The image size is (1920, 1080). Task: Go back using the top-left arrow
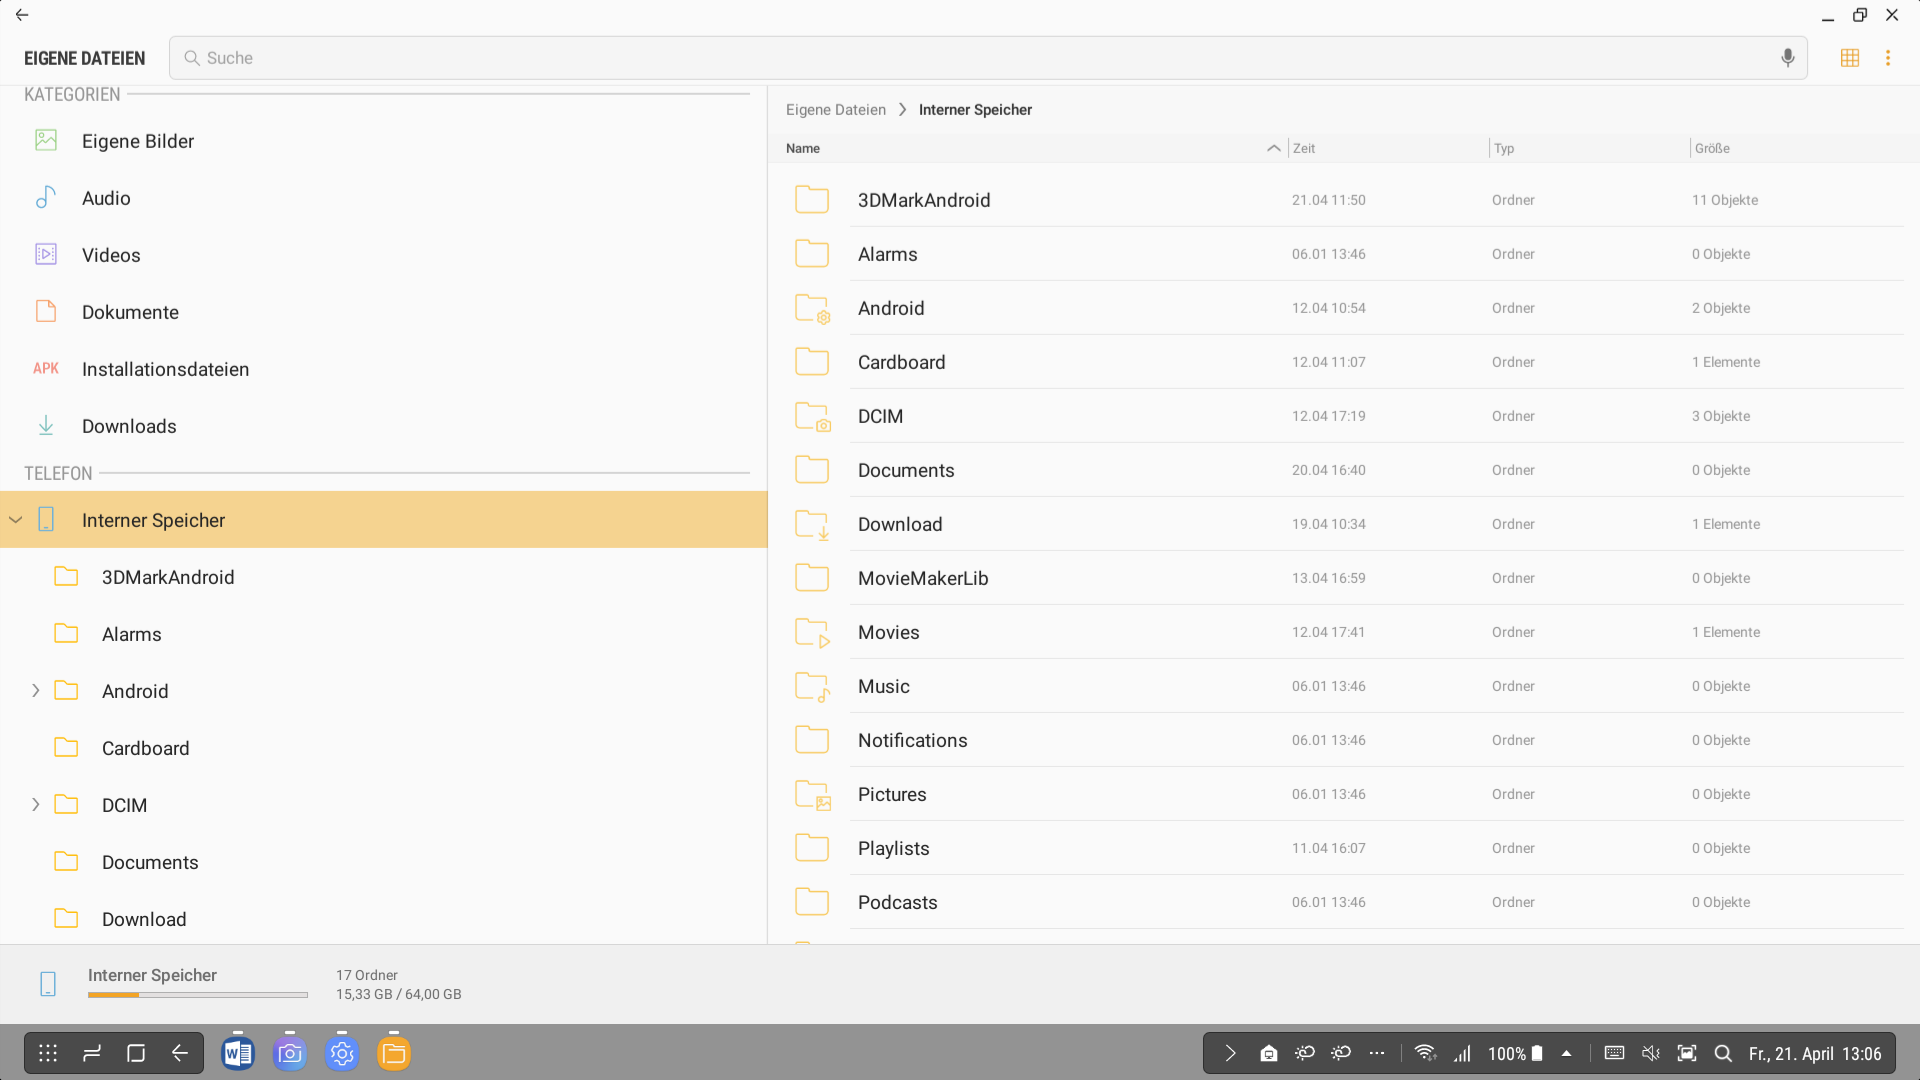tap(22, 15)
